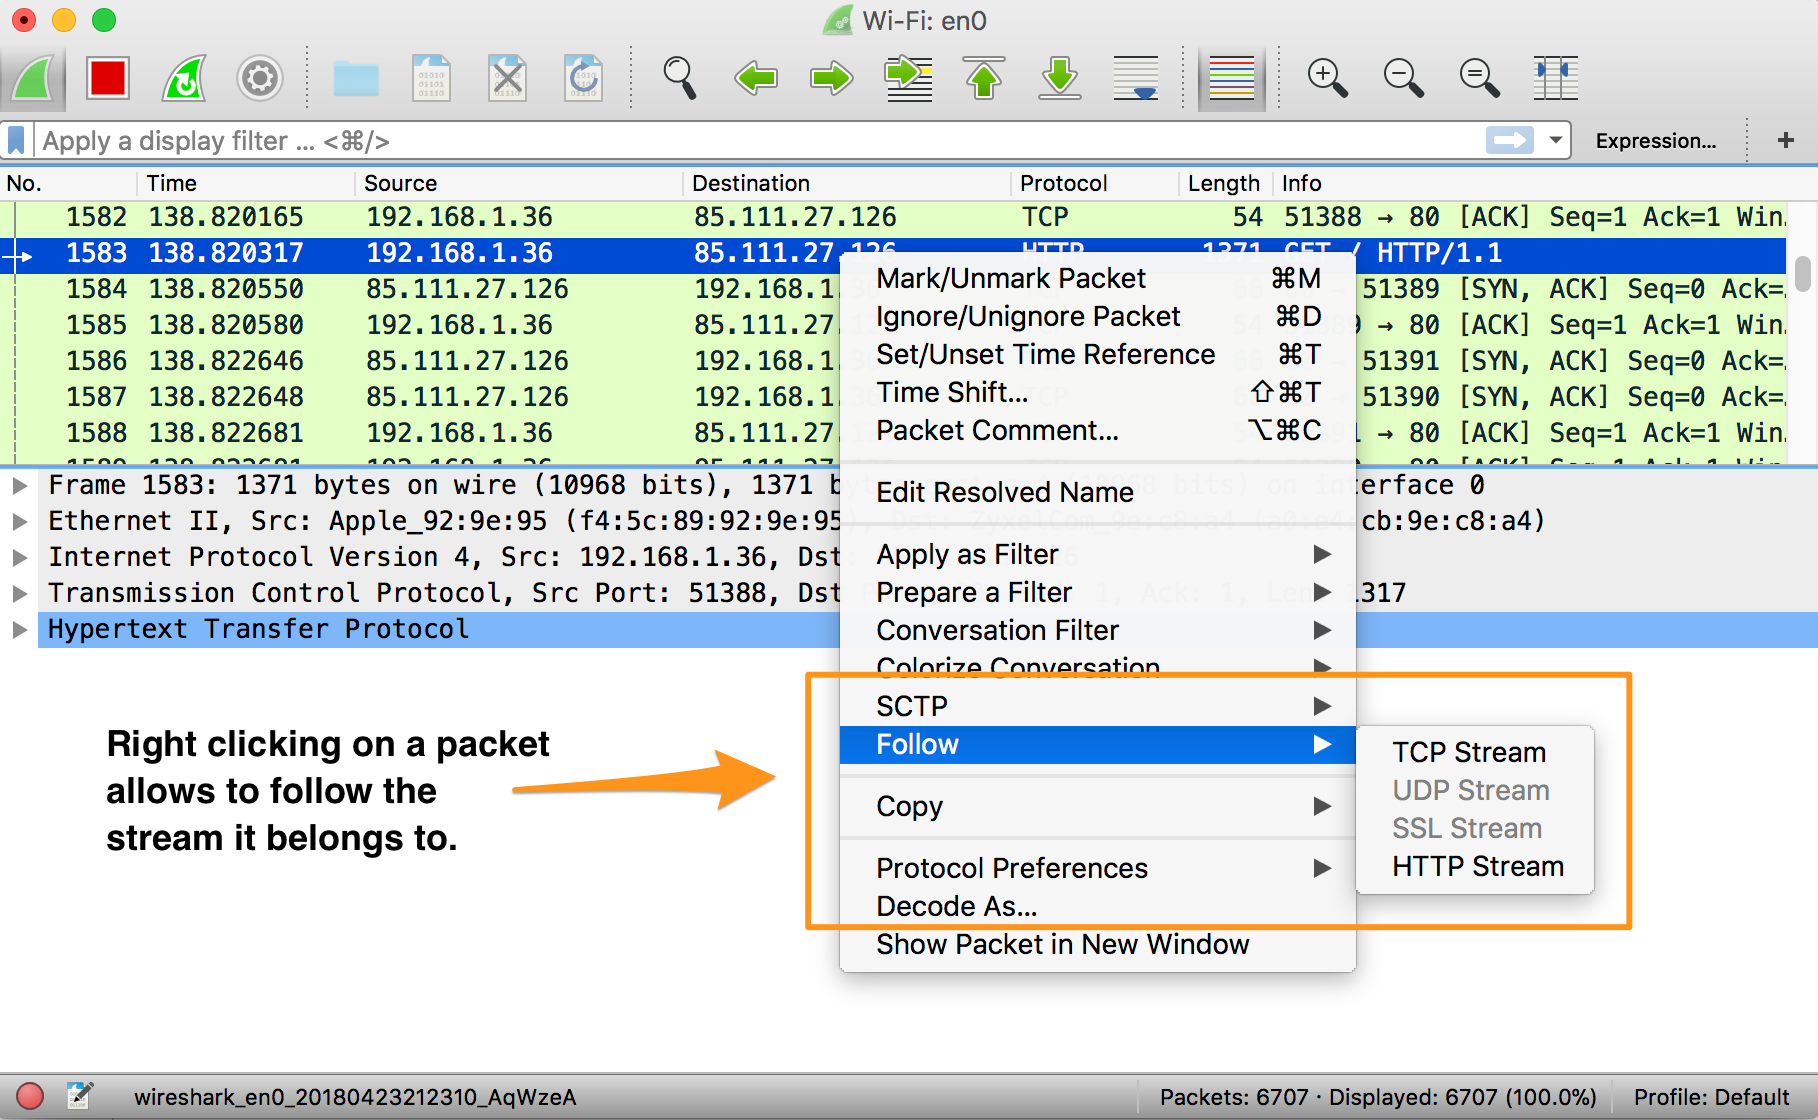Image resolution: width=1818 pixels, height=1120 pixels.
Task: Follow the TCP Stream
Action: (x=1474, y=752)
